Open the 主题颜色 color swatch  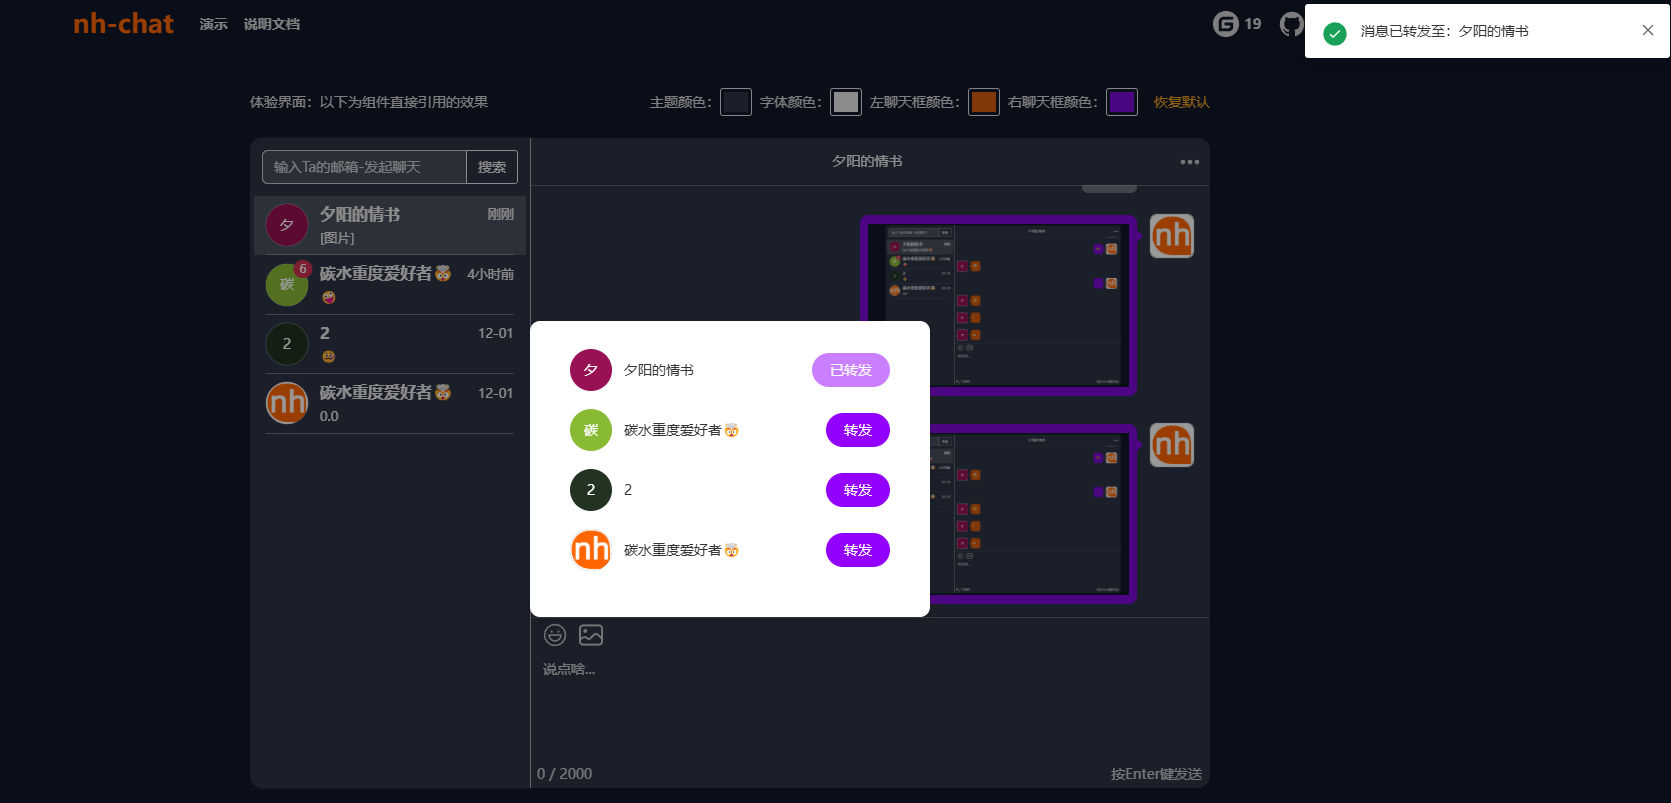[736, 102]
